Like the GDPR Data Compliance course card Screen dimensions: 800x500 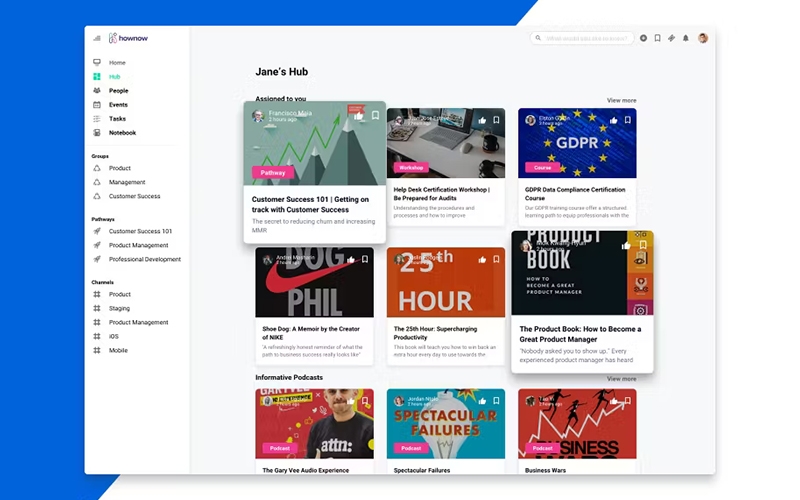coord(614,120)
